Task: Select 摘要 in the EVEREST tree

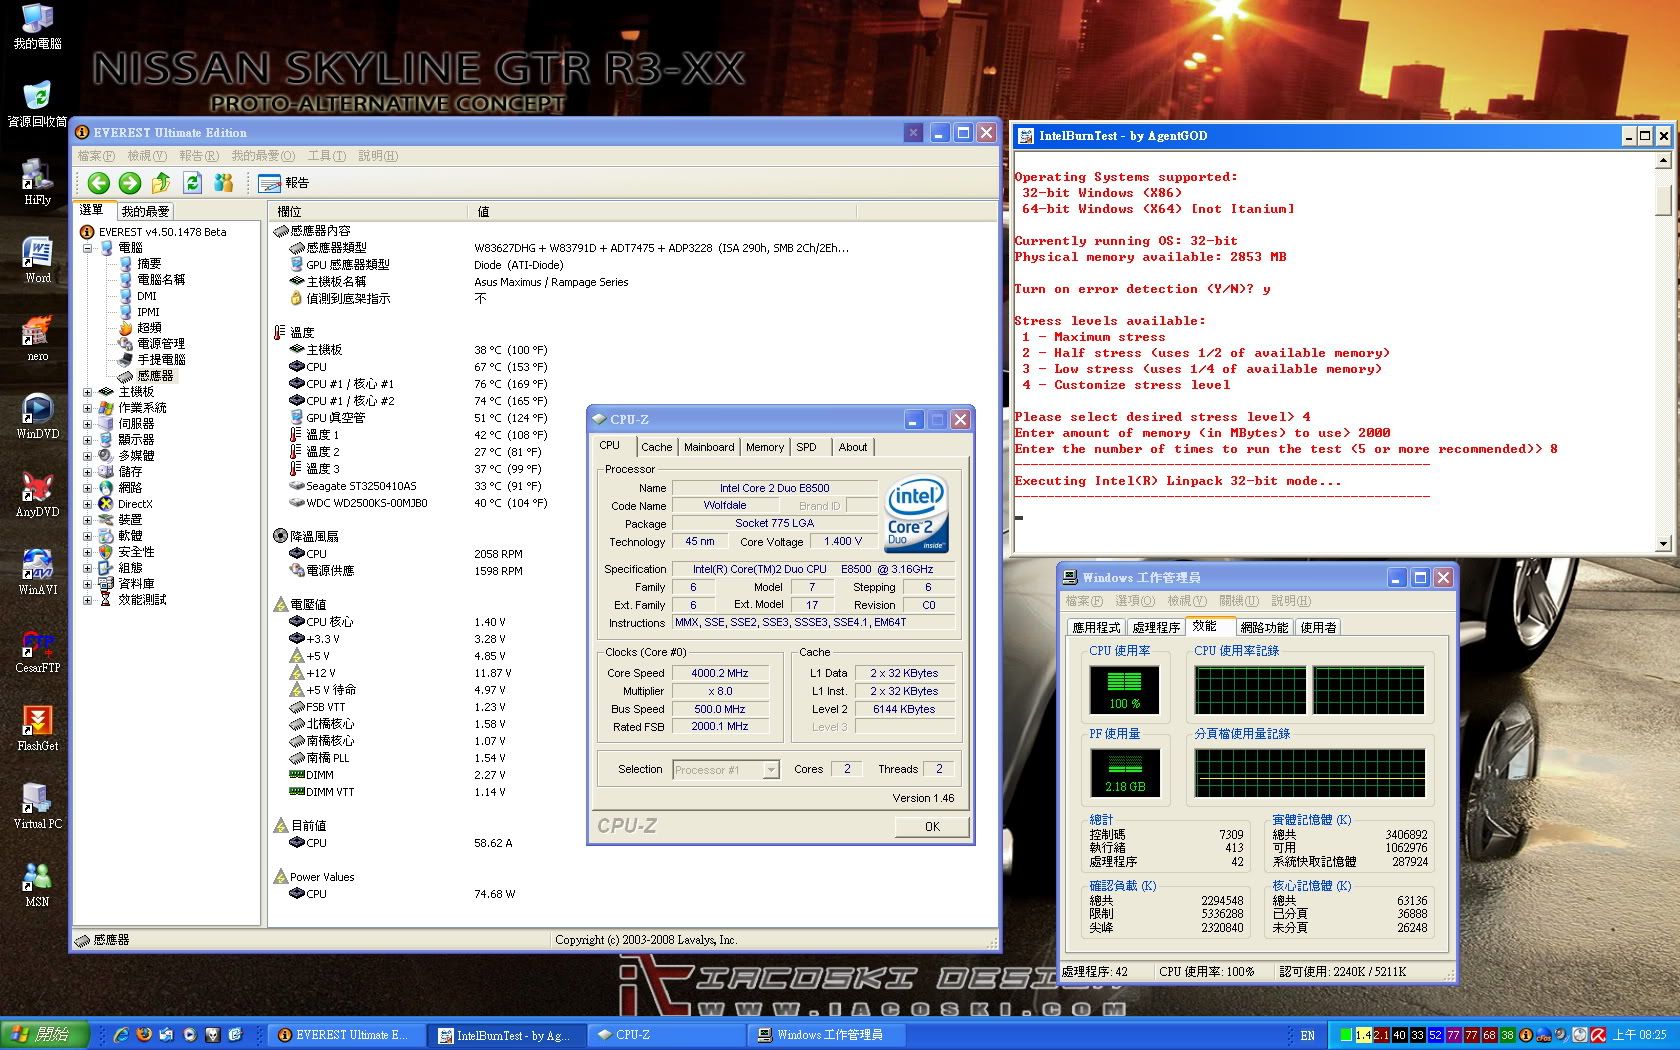Action: pos(149,264)
